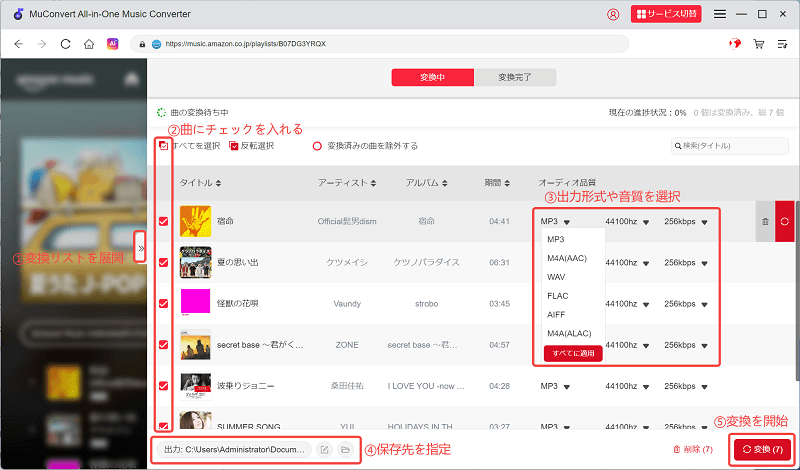Start conversion with 変換 (7) button

pyautogui.click(x=762, y=450)
